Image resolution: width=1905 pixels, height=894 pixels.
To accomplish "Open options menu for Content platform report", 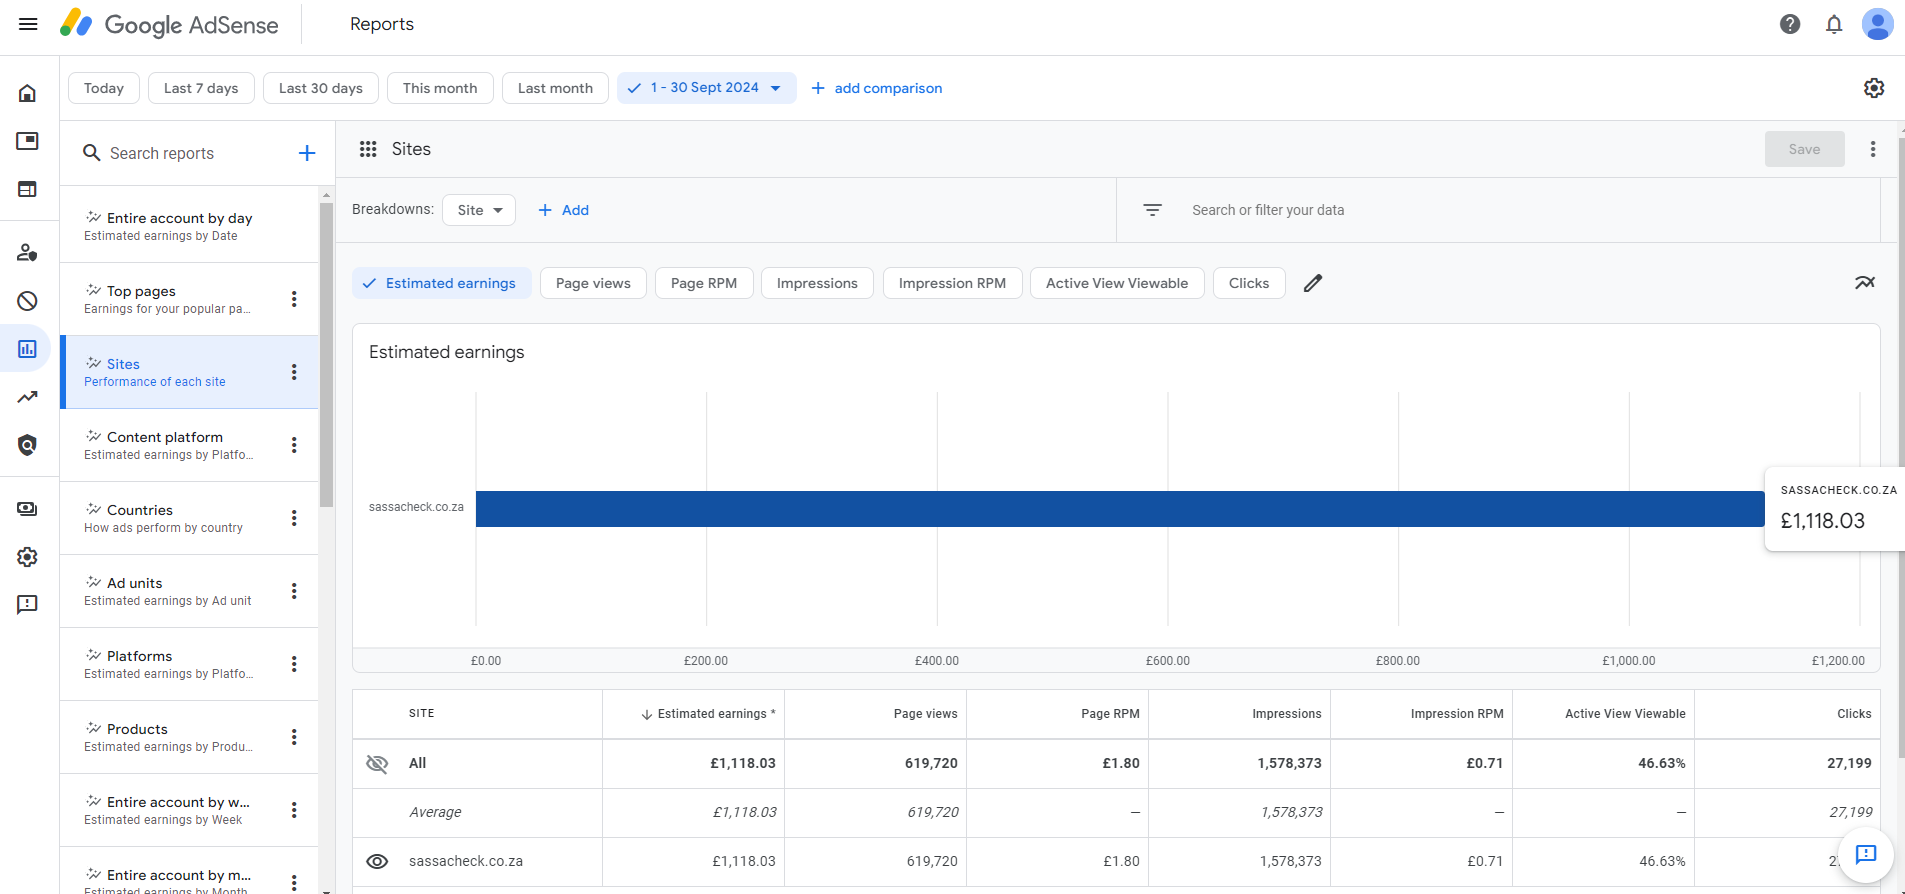I will click(x=294, y=445).
